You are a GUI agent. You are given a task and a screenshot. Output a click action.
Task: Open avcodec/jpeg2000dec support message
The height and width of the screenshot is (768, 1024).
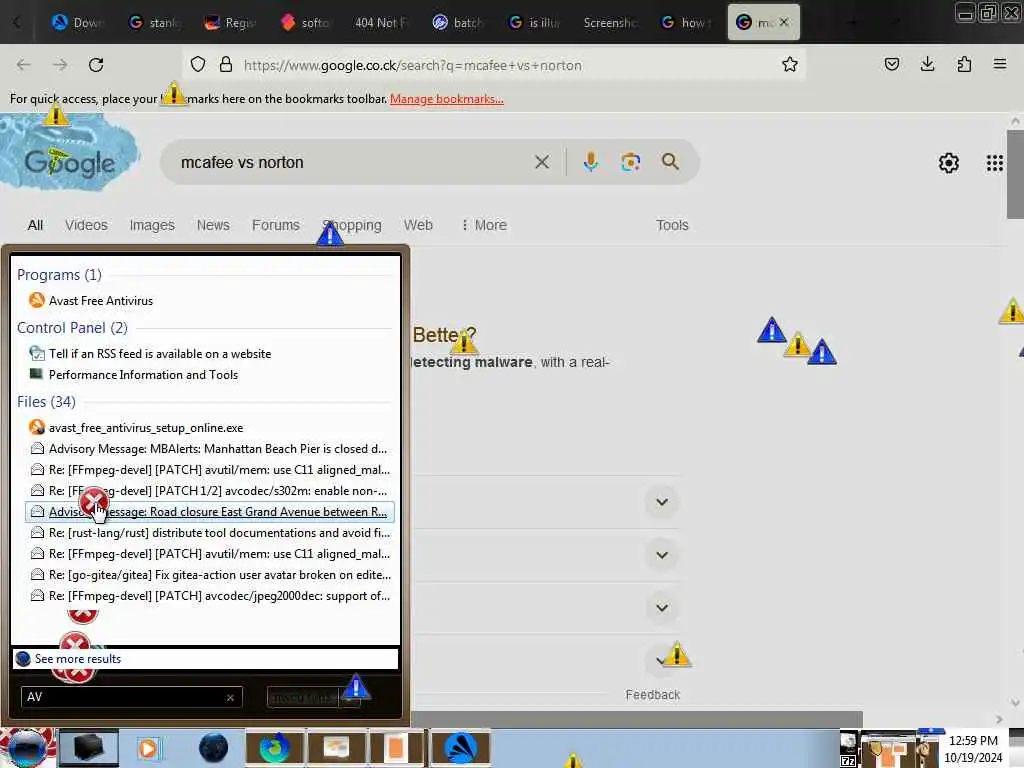click(x=209, y=596)
